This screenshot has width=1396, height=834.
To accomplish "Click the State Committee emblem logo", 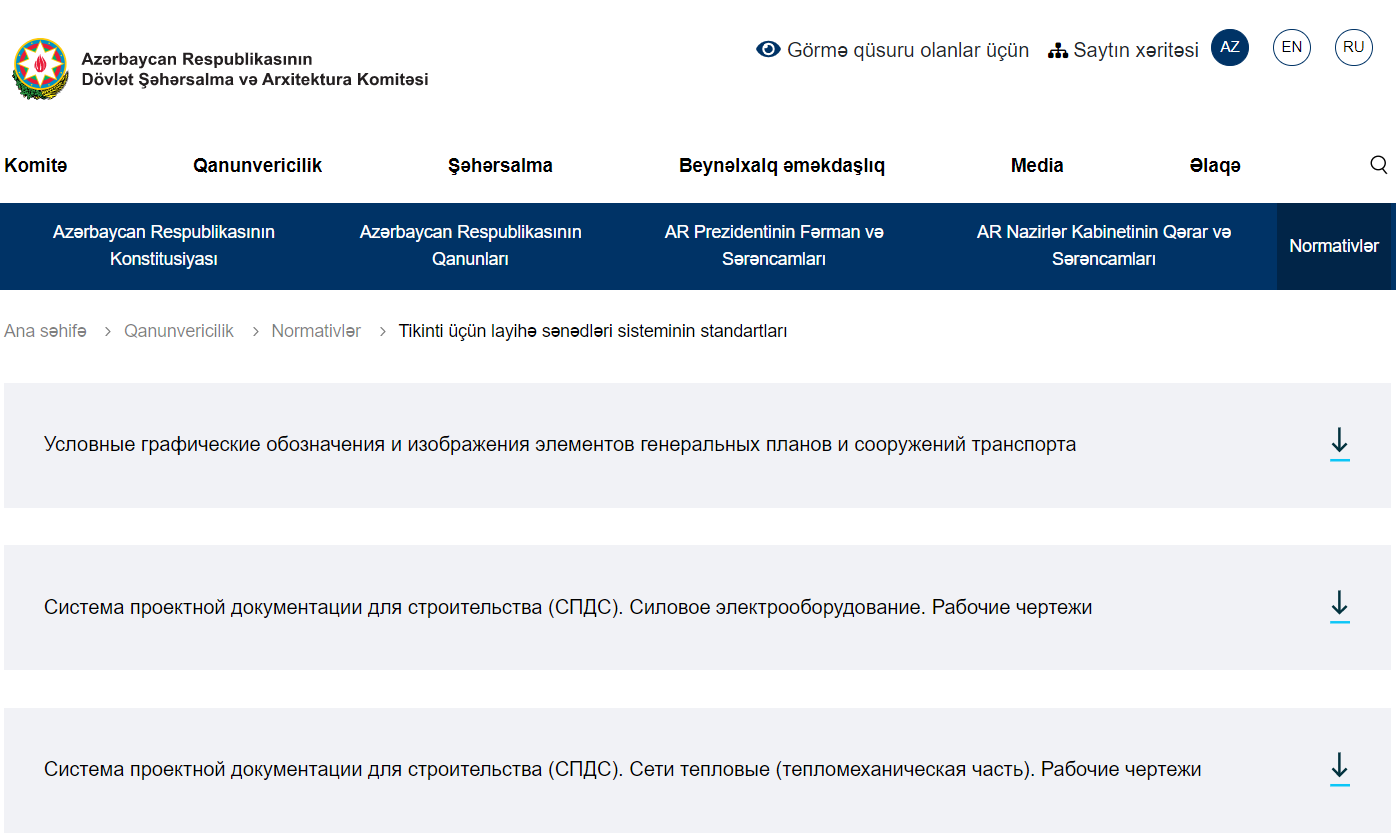I will pos(41,69).
